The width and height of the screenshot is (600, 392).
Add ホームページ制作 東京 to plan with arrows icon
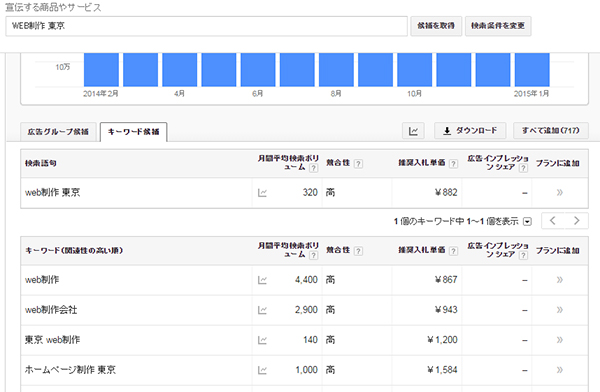tap(559, 370)
